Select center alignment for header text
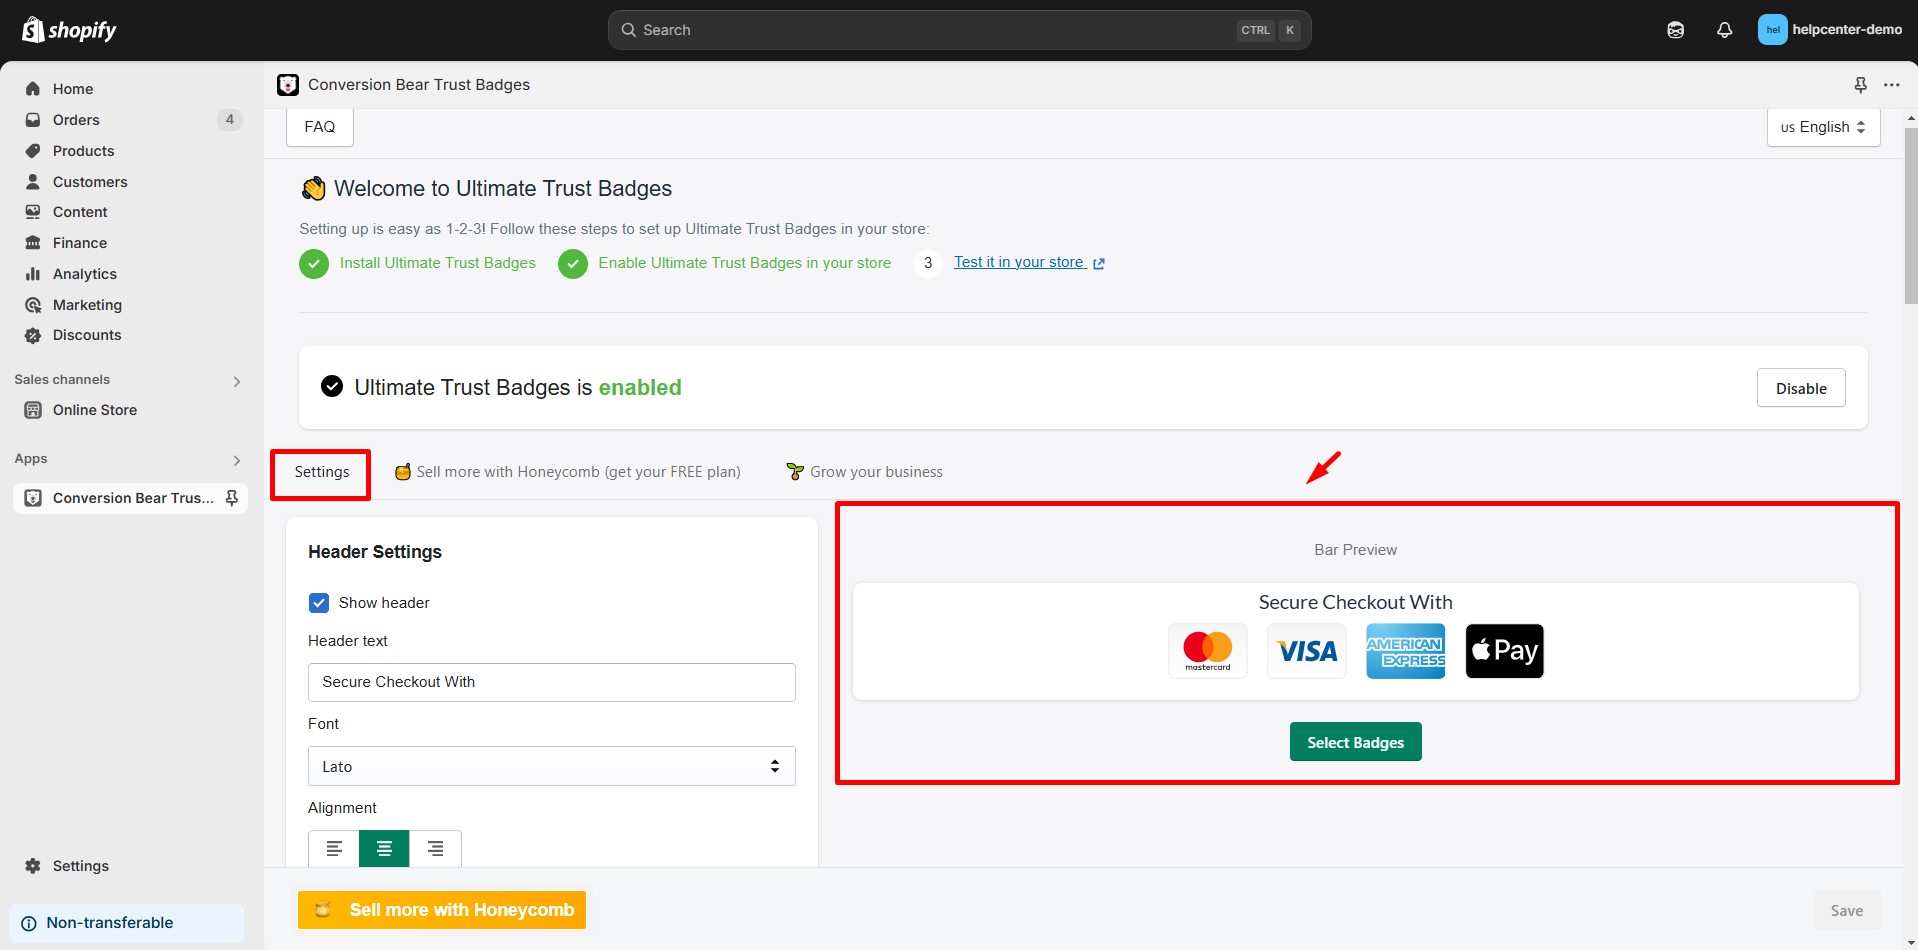 pos(383,847)
